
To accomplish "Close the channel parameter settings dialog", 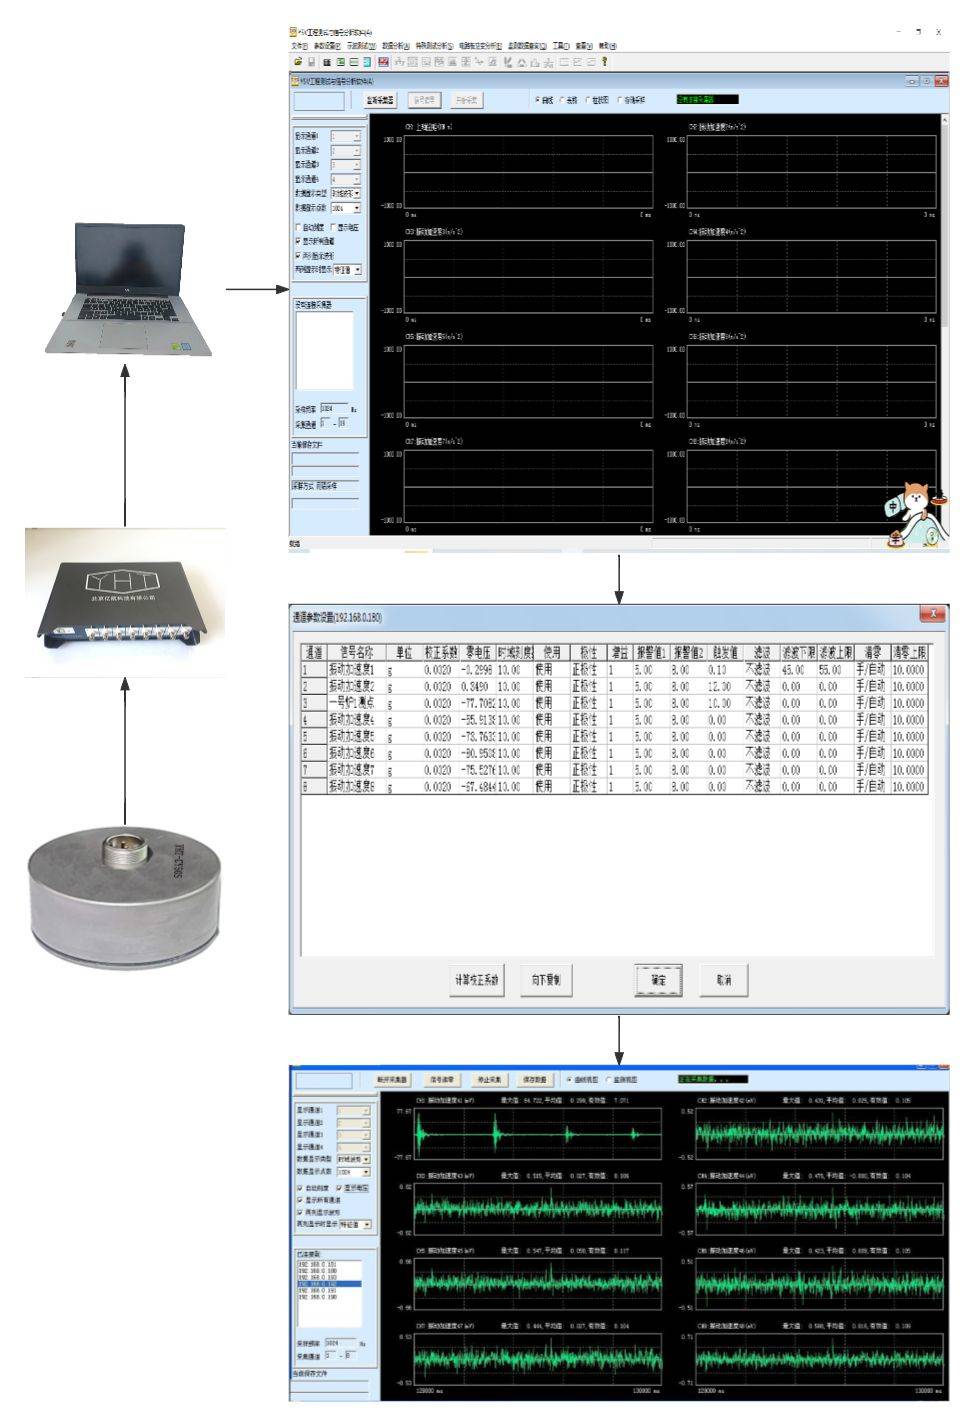I will point(931,614).
